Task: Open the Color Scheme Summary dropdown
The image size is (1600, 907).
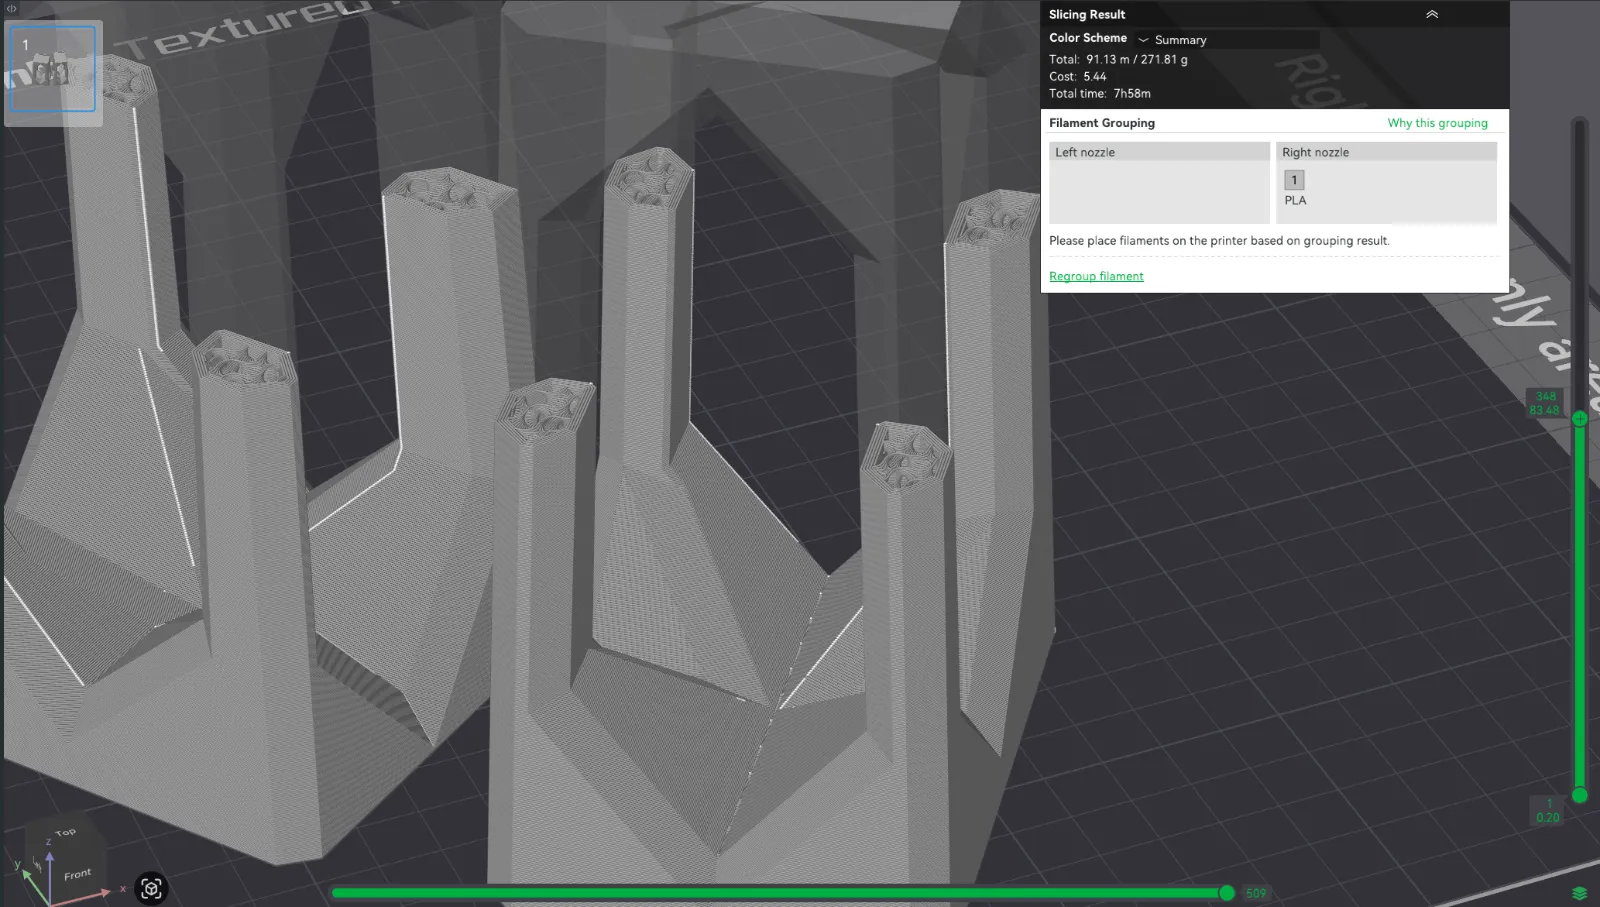Action: [1227, 40]
